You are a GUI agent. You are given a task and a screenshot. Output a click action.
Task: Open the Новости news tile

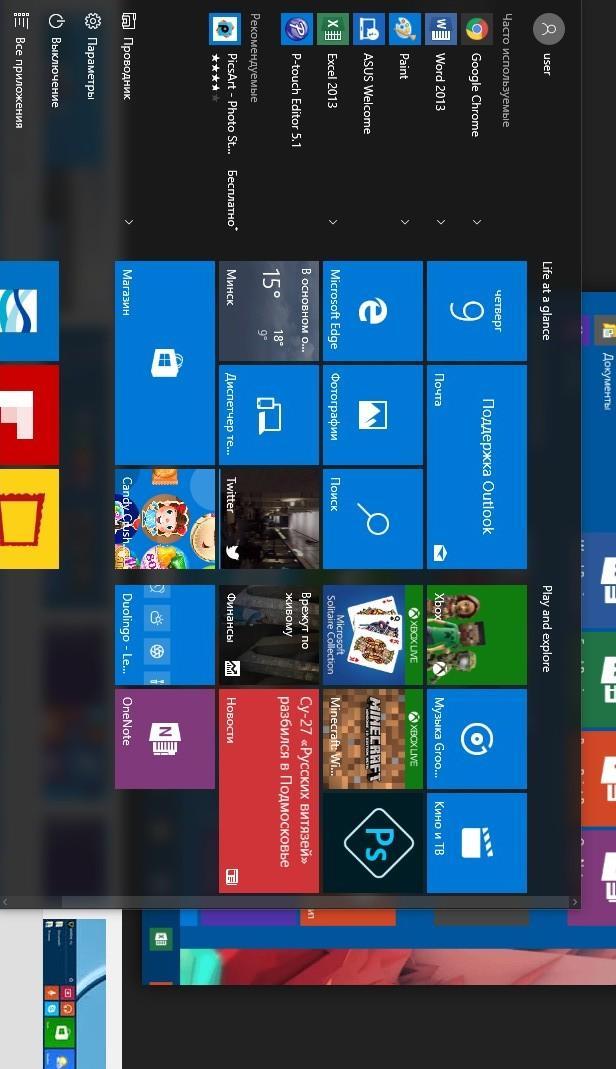click(268, 791)
